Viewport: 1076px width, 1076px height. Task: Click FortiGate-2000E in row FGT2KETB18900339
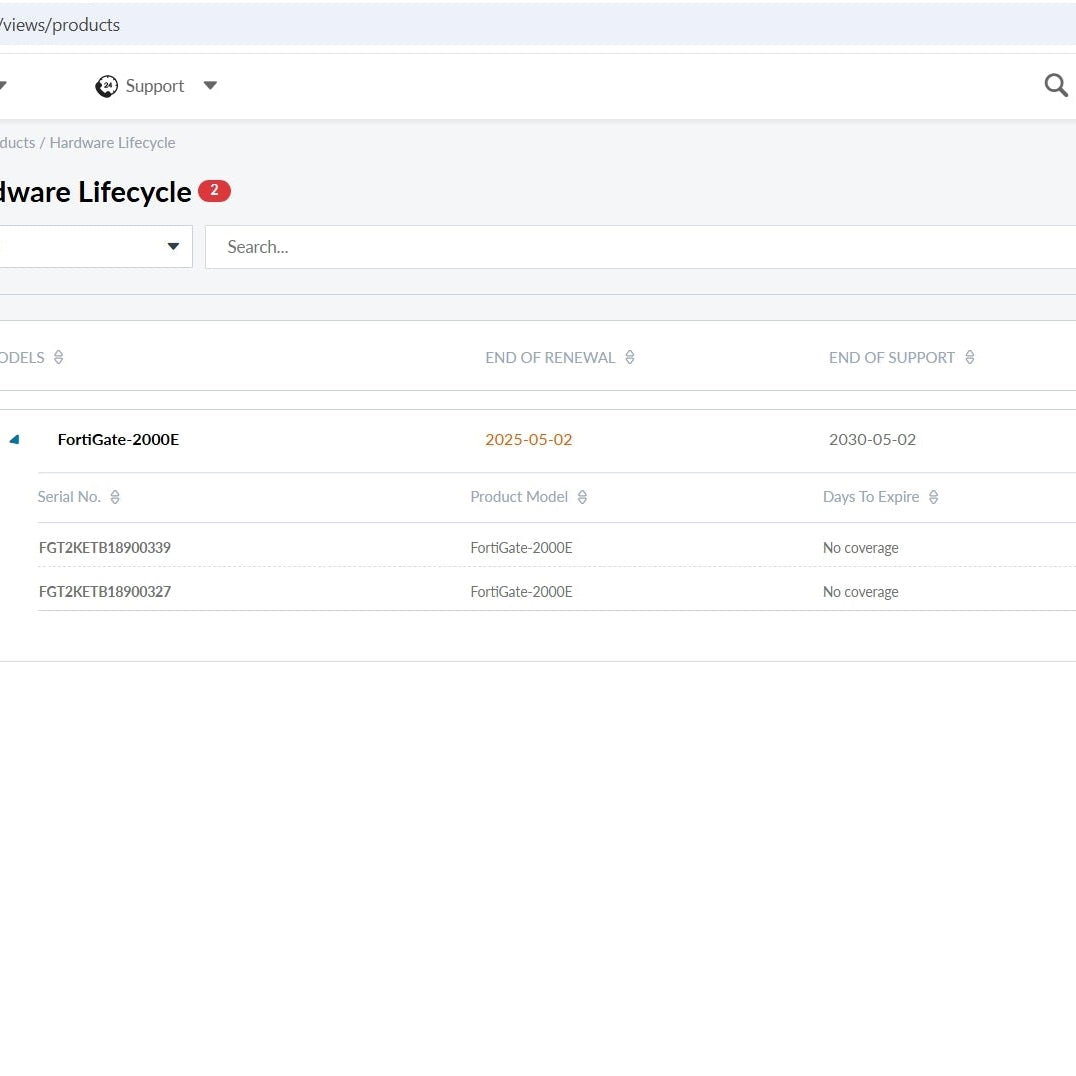coord(522,548)
